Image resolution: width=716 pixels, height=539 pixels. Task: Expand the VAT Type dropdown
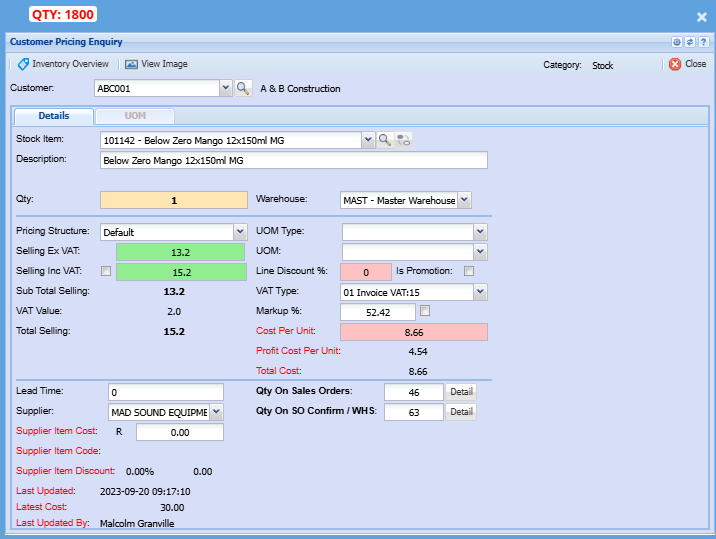click(480, 292)
